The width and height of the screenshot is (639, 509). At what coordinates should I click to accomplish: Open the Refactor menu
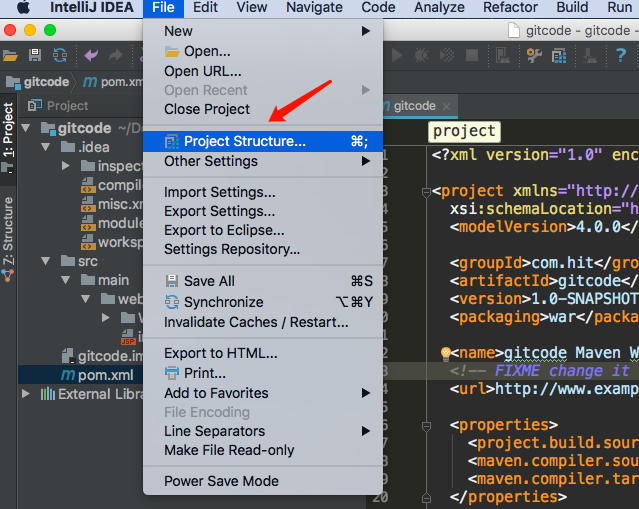click(x=510, y=7)
